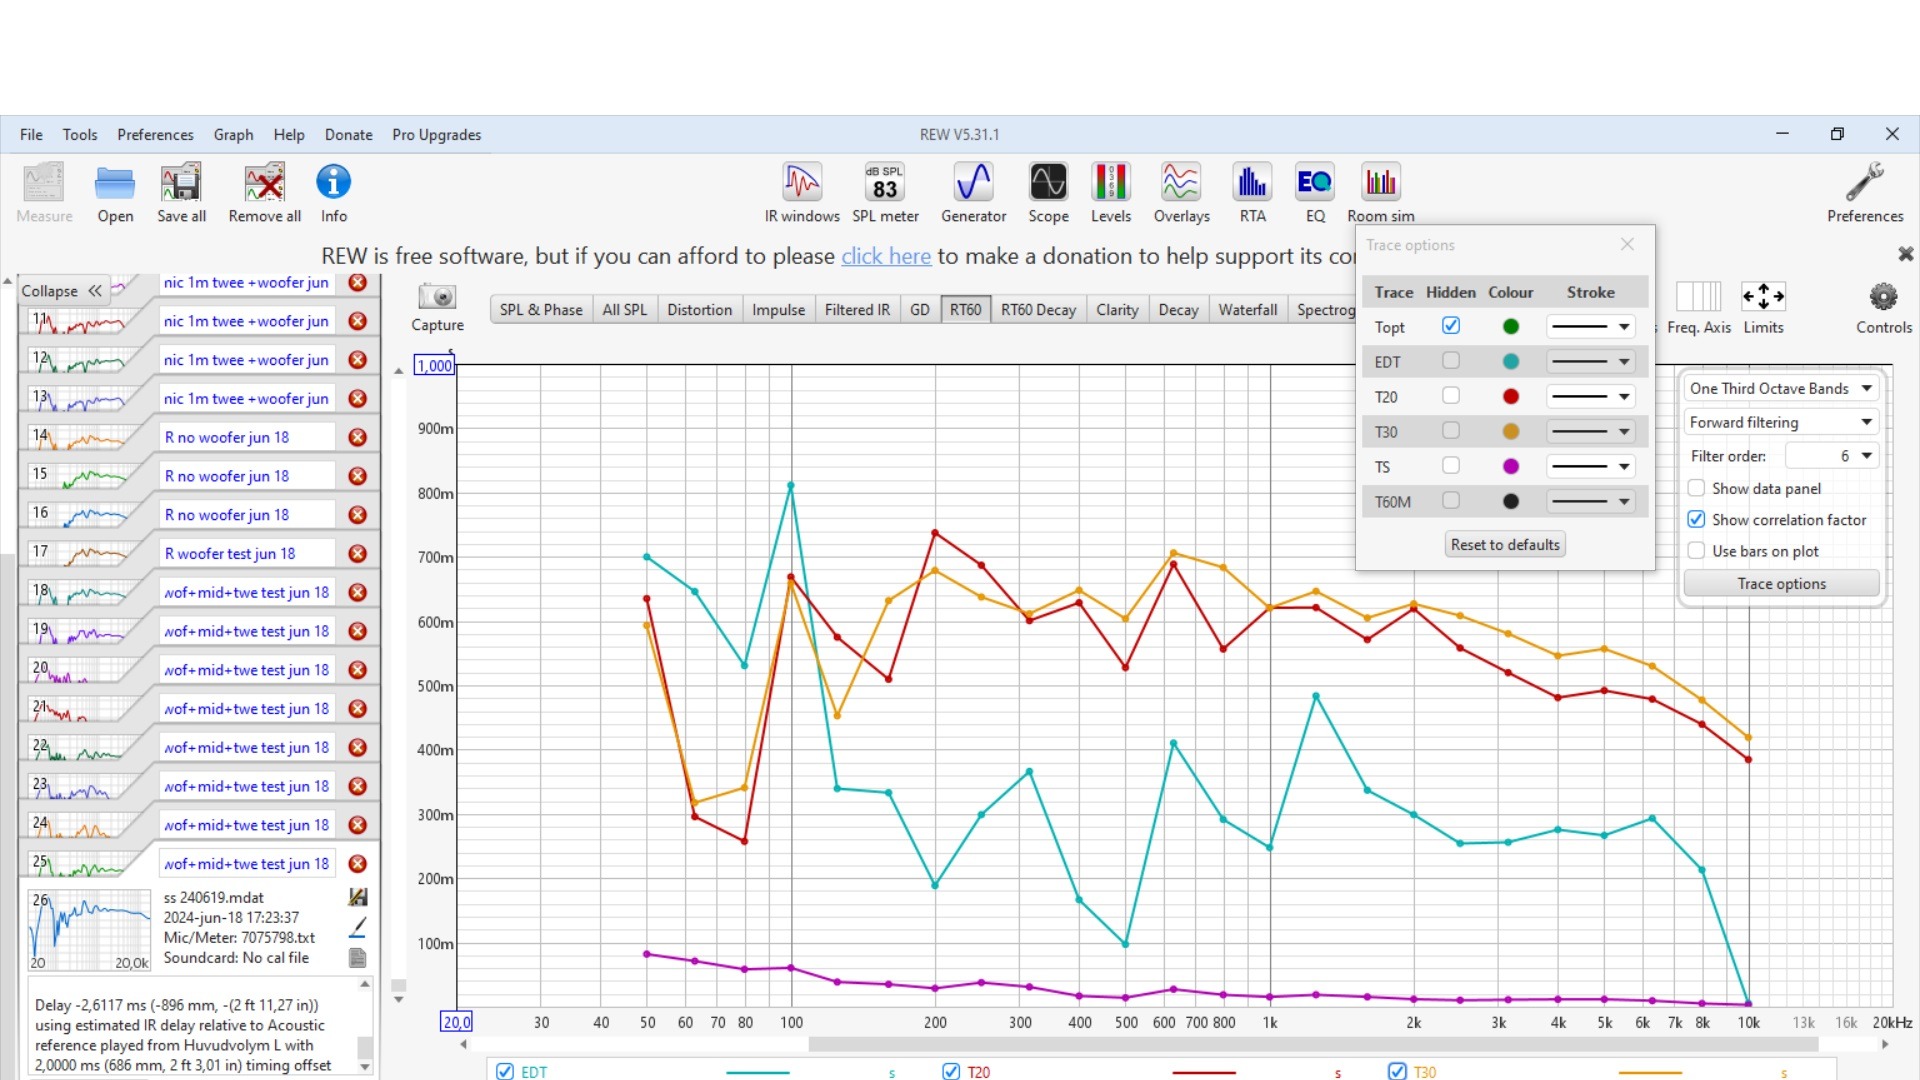Image resolution: width=1920 pixels, height=1080 pixels.
Task: Open the Filter order dropdown
Action: (x=1832, y=456)
